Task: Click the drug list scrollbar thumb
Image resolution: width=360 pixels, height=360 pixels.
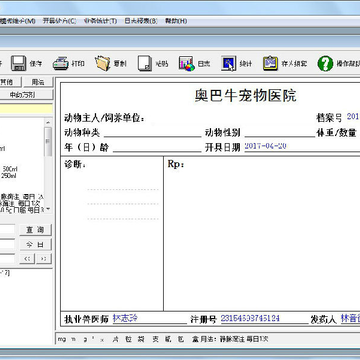Action: pos(48,142)
